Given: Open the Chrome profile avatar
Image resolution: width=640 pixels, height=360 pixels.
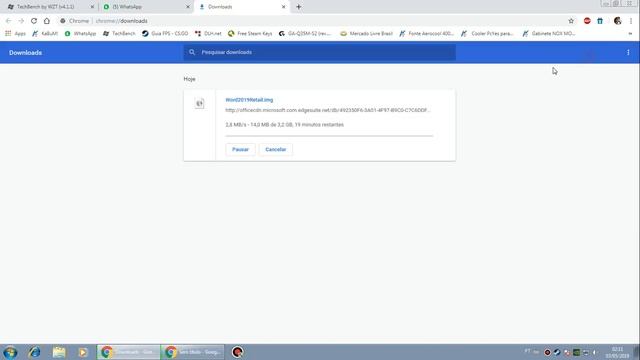Looking at the screenshot, I should (x=618, y=21).
